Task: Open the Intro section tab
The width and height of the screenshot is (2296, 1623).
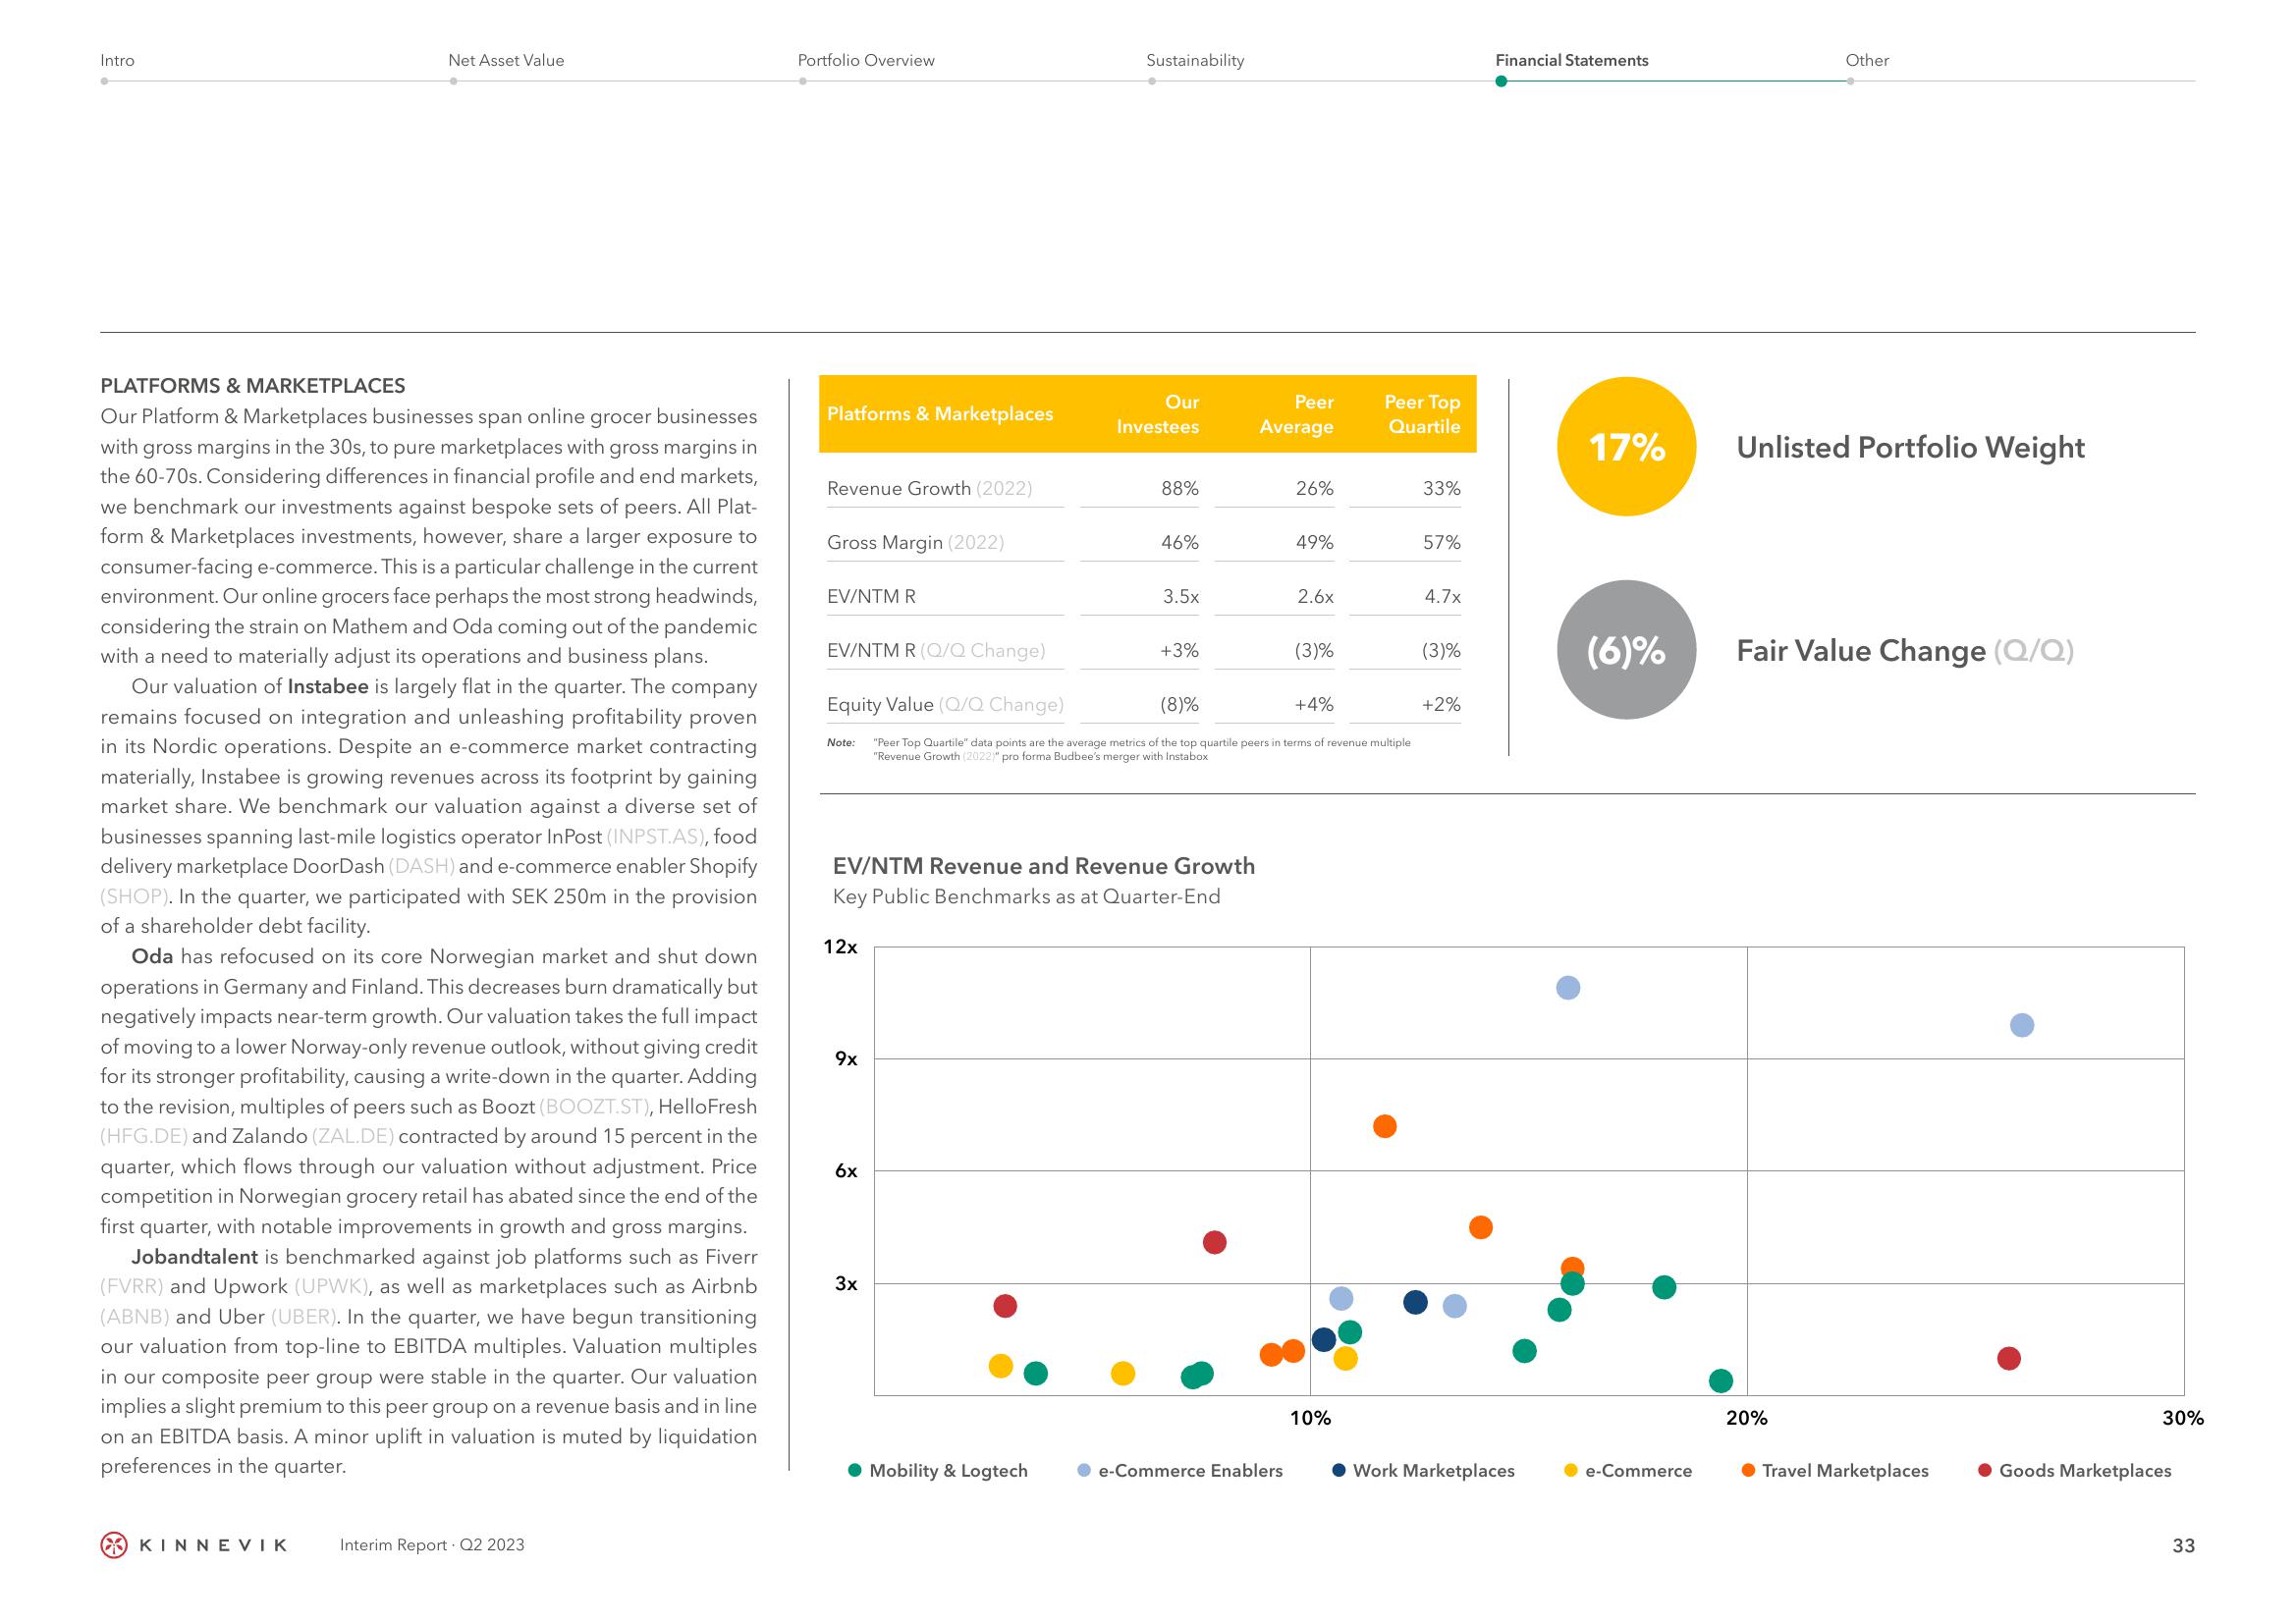Action: click(117, 60)
